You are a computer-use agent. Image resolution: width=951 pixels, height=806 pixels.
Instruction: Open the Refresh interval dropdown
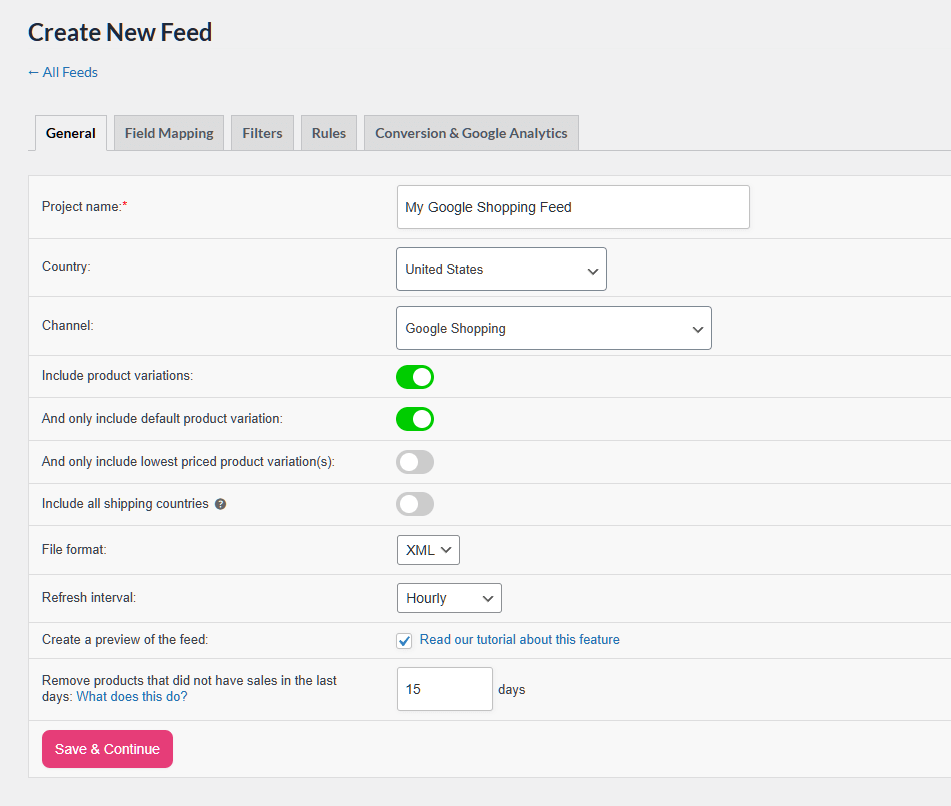(x=449, y=598)
